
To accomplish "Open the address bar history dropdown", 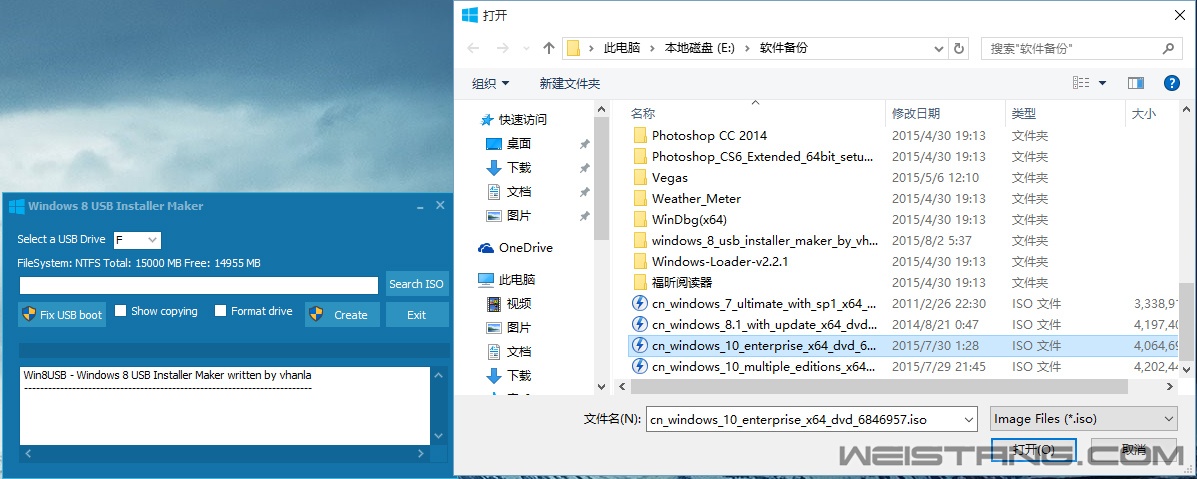I will click(x=940, y=48).
